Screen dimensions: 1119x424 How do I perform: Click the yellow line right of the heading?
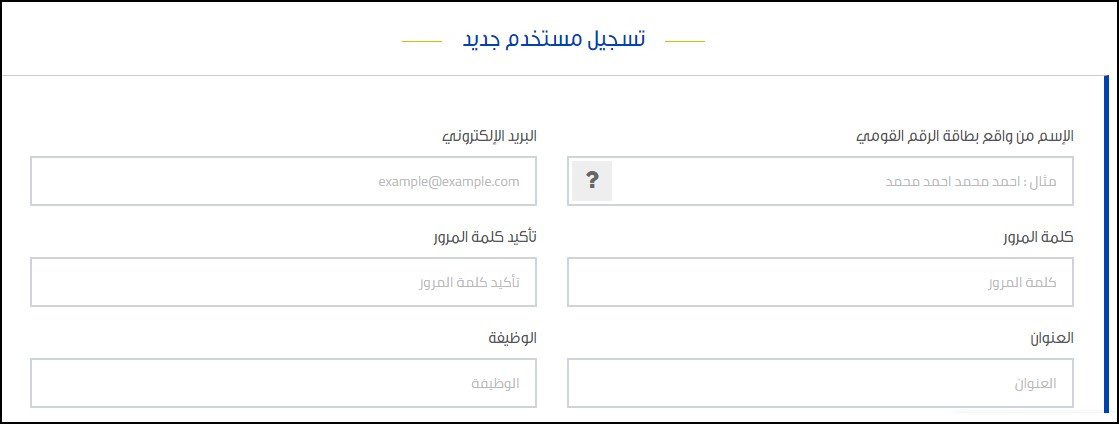(685, 42)
